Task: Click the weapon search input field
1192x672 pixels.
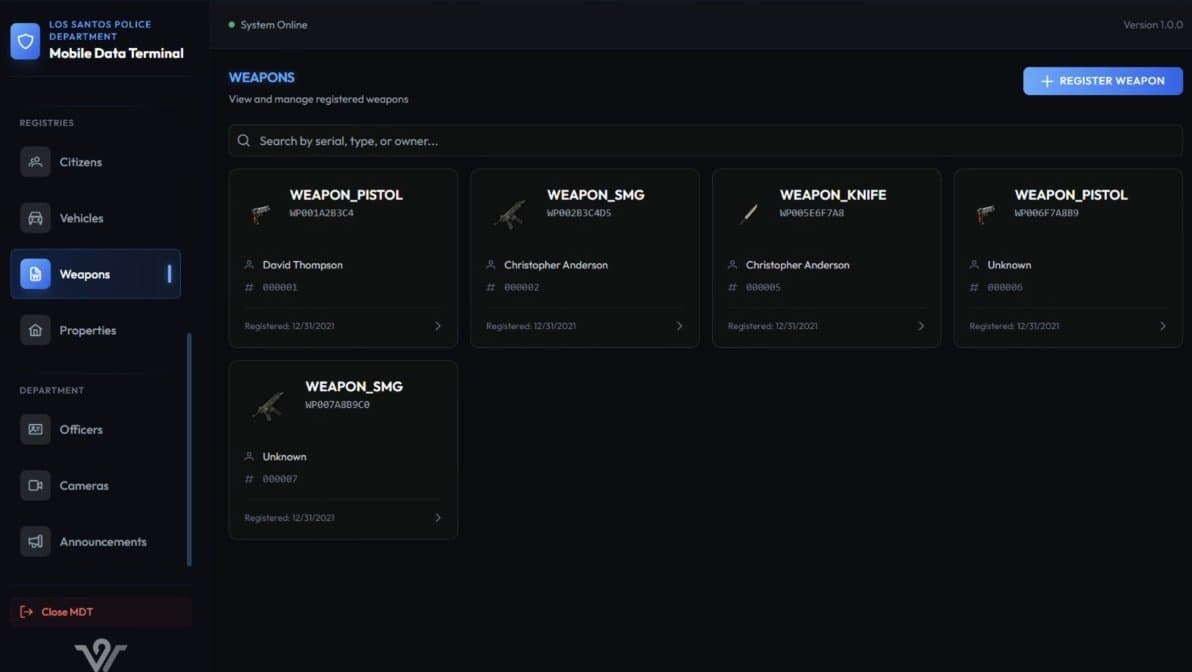Action: click(705, 141)
